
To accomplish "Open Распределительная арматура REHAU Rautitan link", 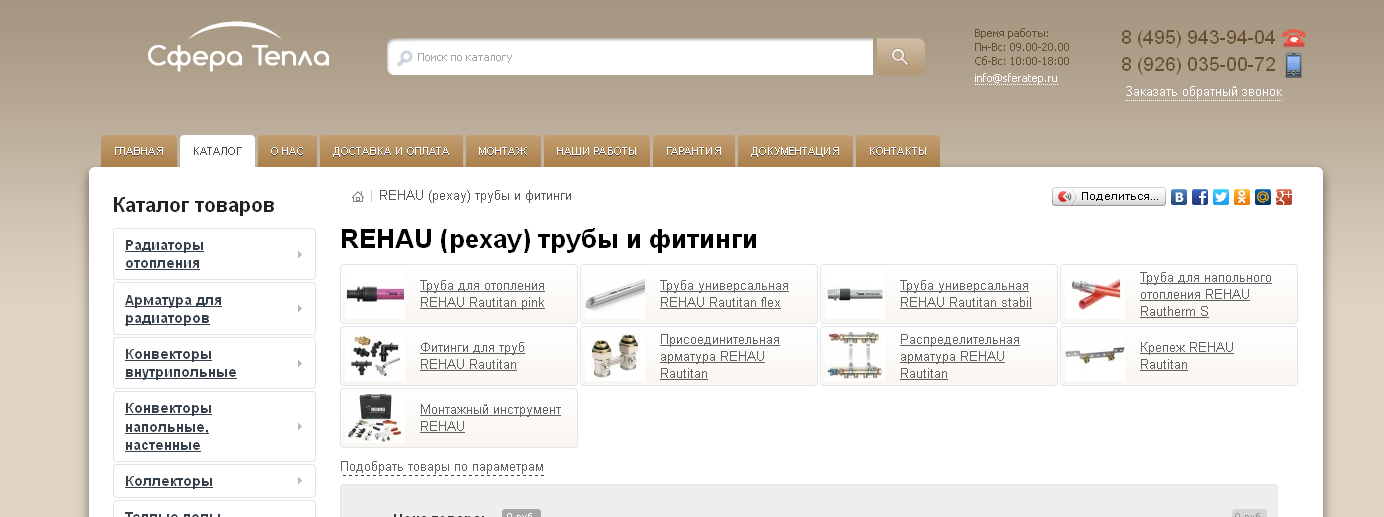I will (x=960, y=356).
